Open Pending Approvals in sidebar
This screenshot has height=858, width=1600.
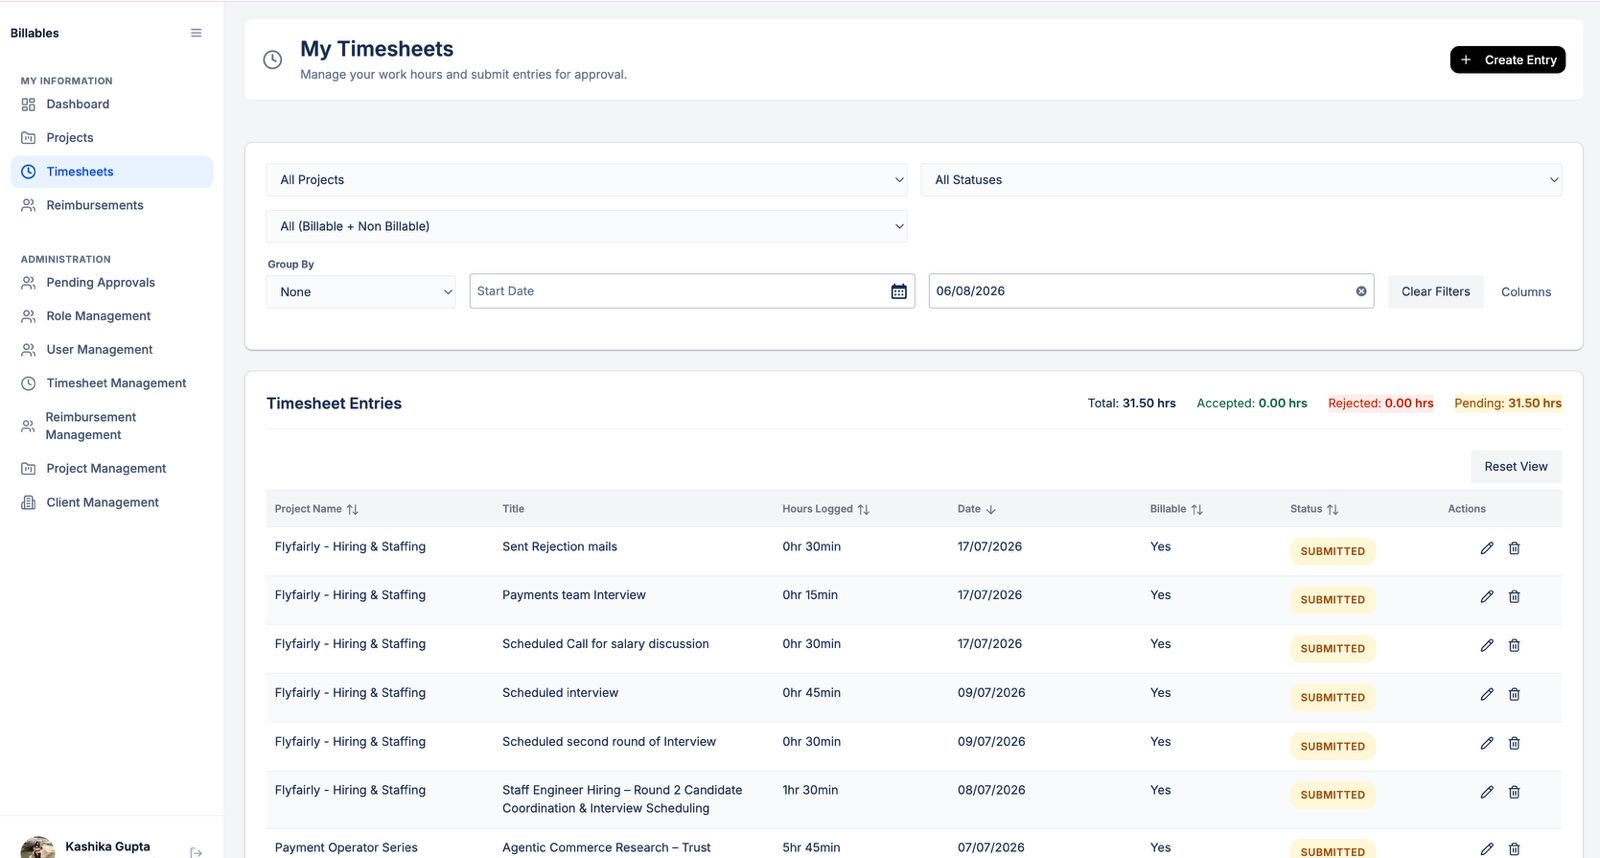112,283
